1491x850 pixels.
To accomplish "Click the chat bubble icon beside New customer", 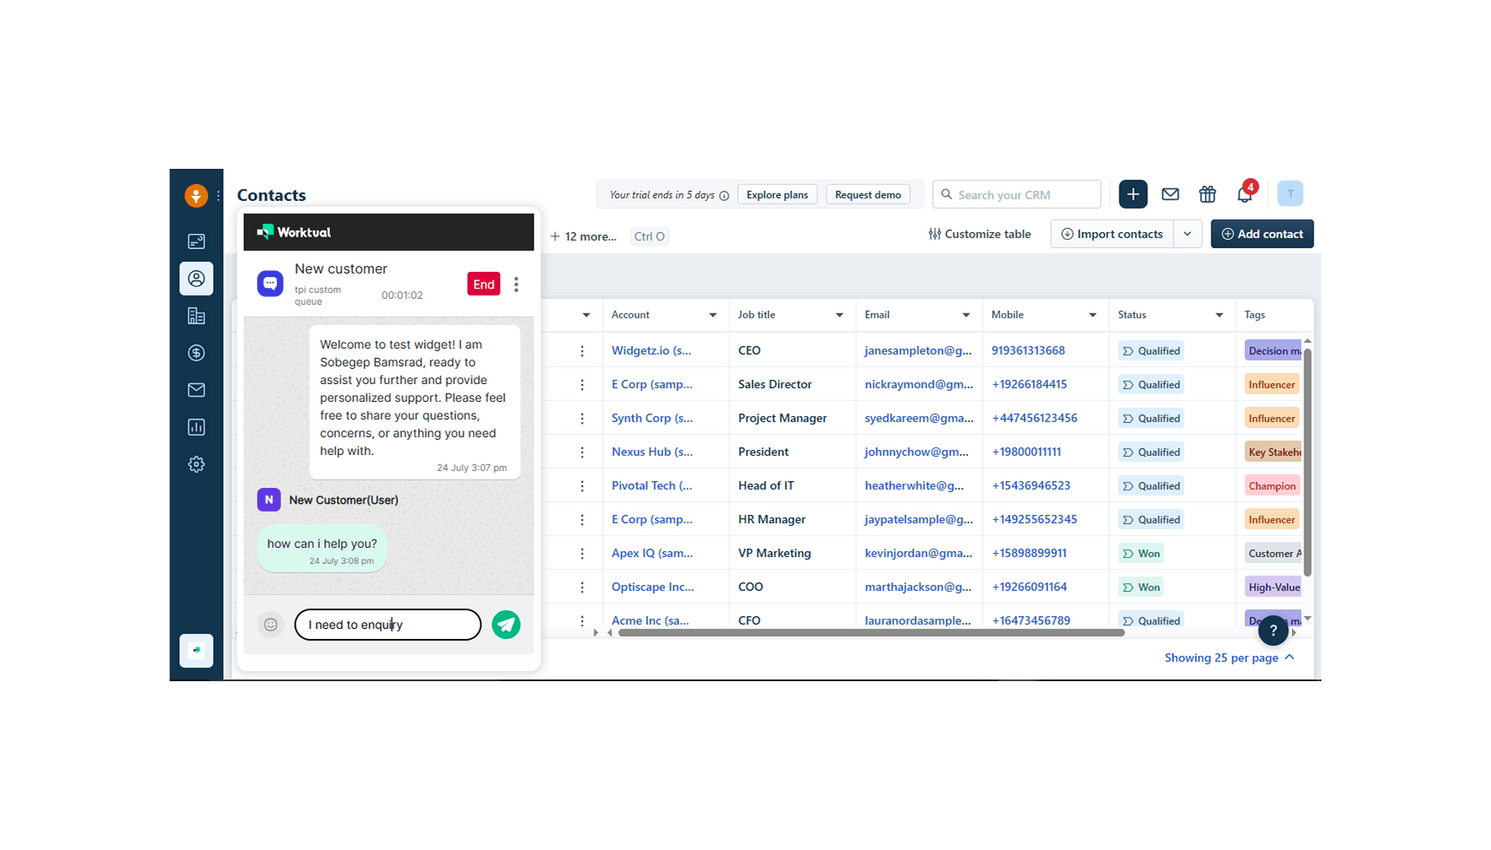I will [x=270, y=284].
